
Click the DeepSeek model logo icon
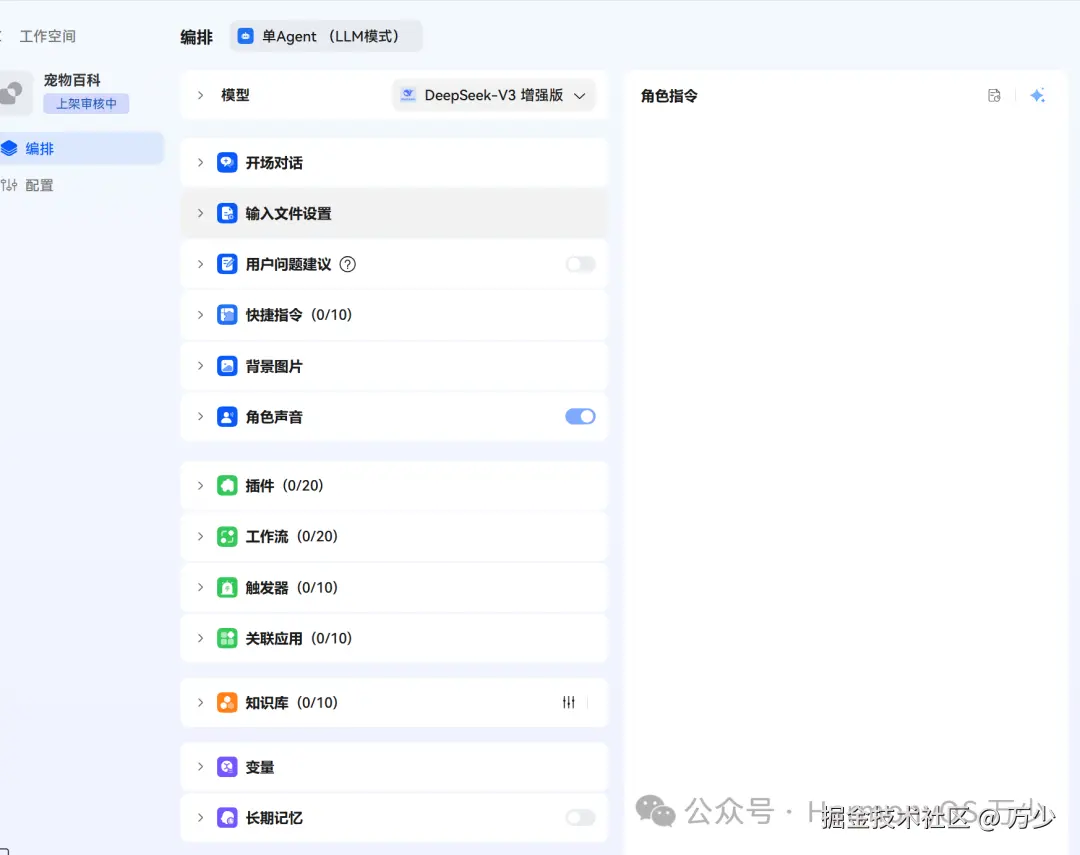click(x=408, y=95)
